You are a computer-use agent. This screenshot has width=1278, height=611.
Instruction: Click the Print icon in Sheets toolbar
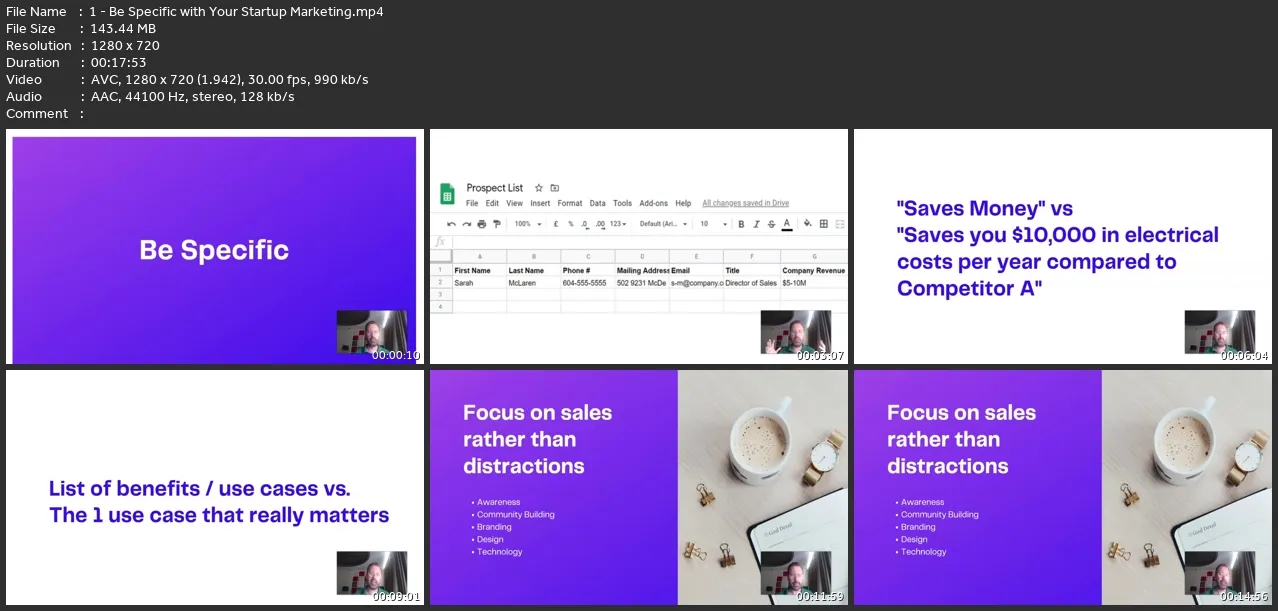pos(482,224)
